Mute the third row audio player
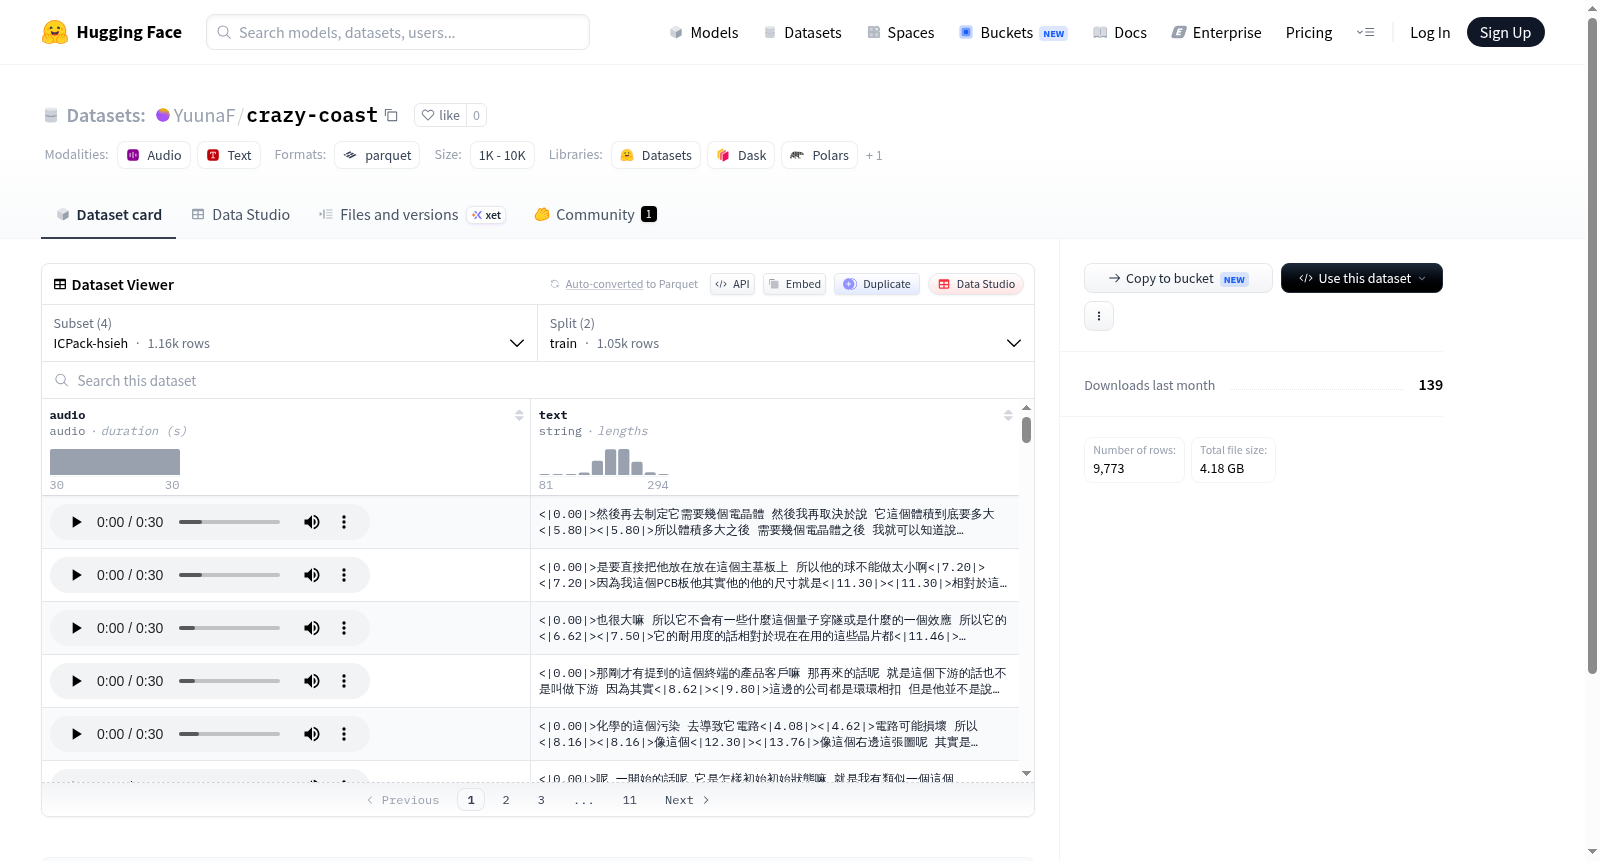 click(312, 628)
